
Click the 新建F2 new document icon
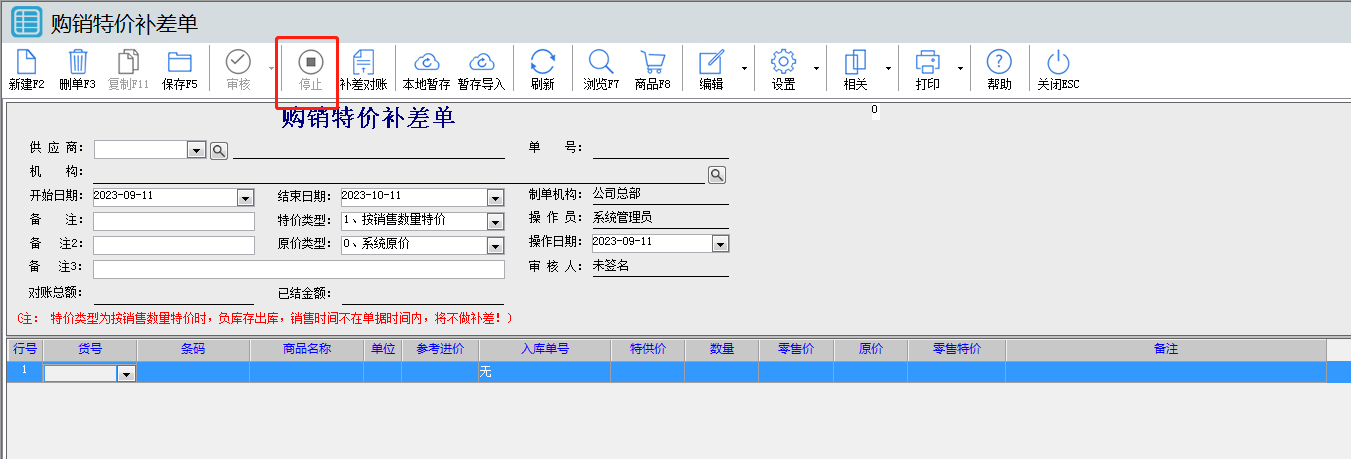click(x=26, y=62)
